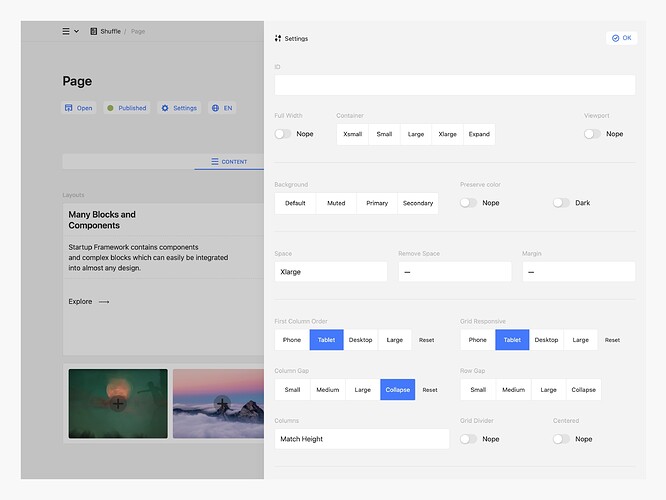Toggle the Grid Divider switch
This screenshot has width=666, height=500.
468,439
